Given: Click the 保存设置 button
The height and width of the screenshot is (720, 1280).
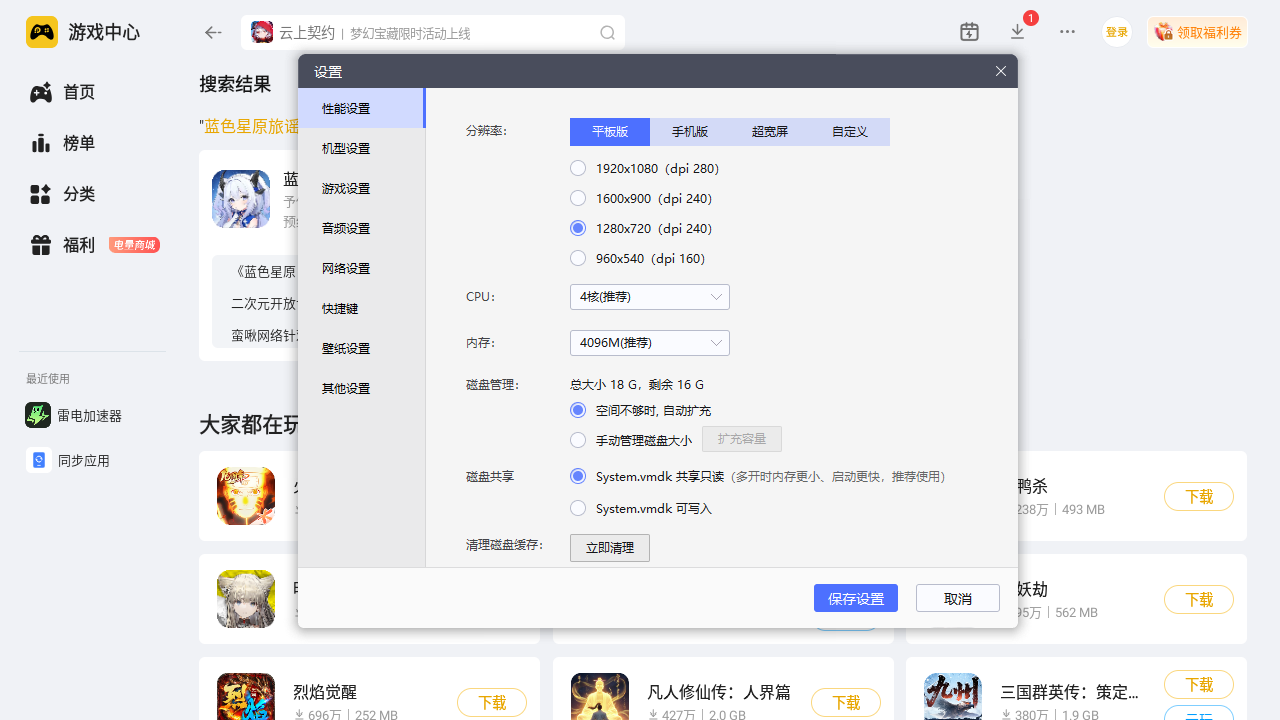Looking at the screenshot, I should point(855,598).
